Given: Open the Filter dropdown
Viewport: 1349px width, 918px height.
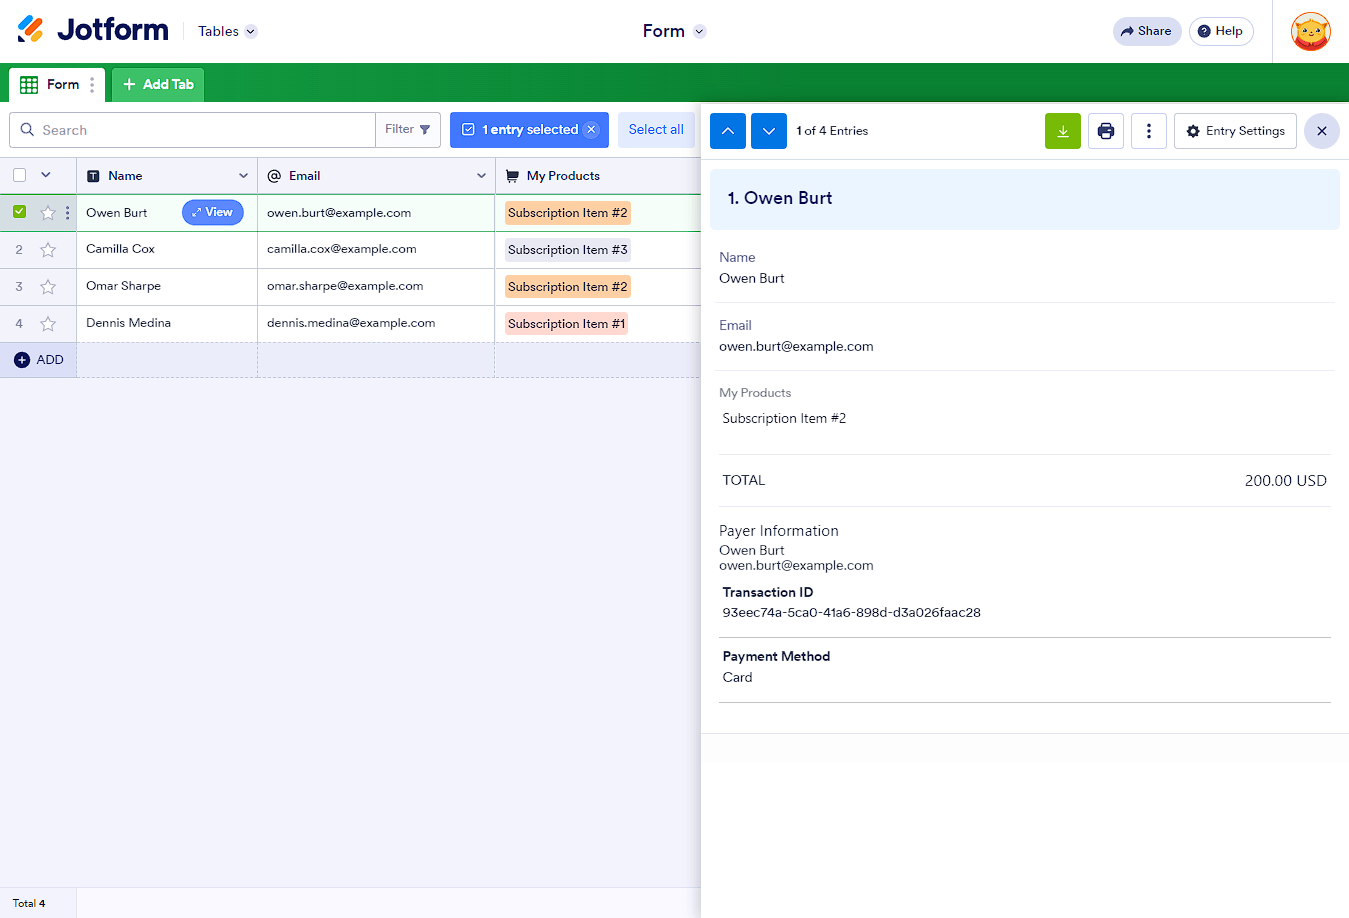Looking at the screenshot, I should click(x=408, y=130).
